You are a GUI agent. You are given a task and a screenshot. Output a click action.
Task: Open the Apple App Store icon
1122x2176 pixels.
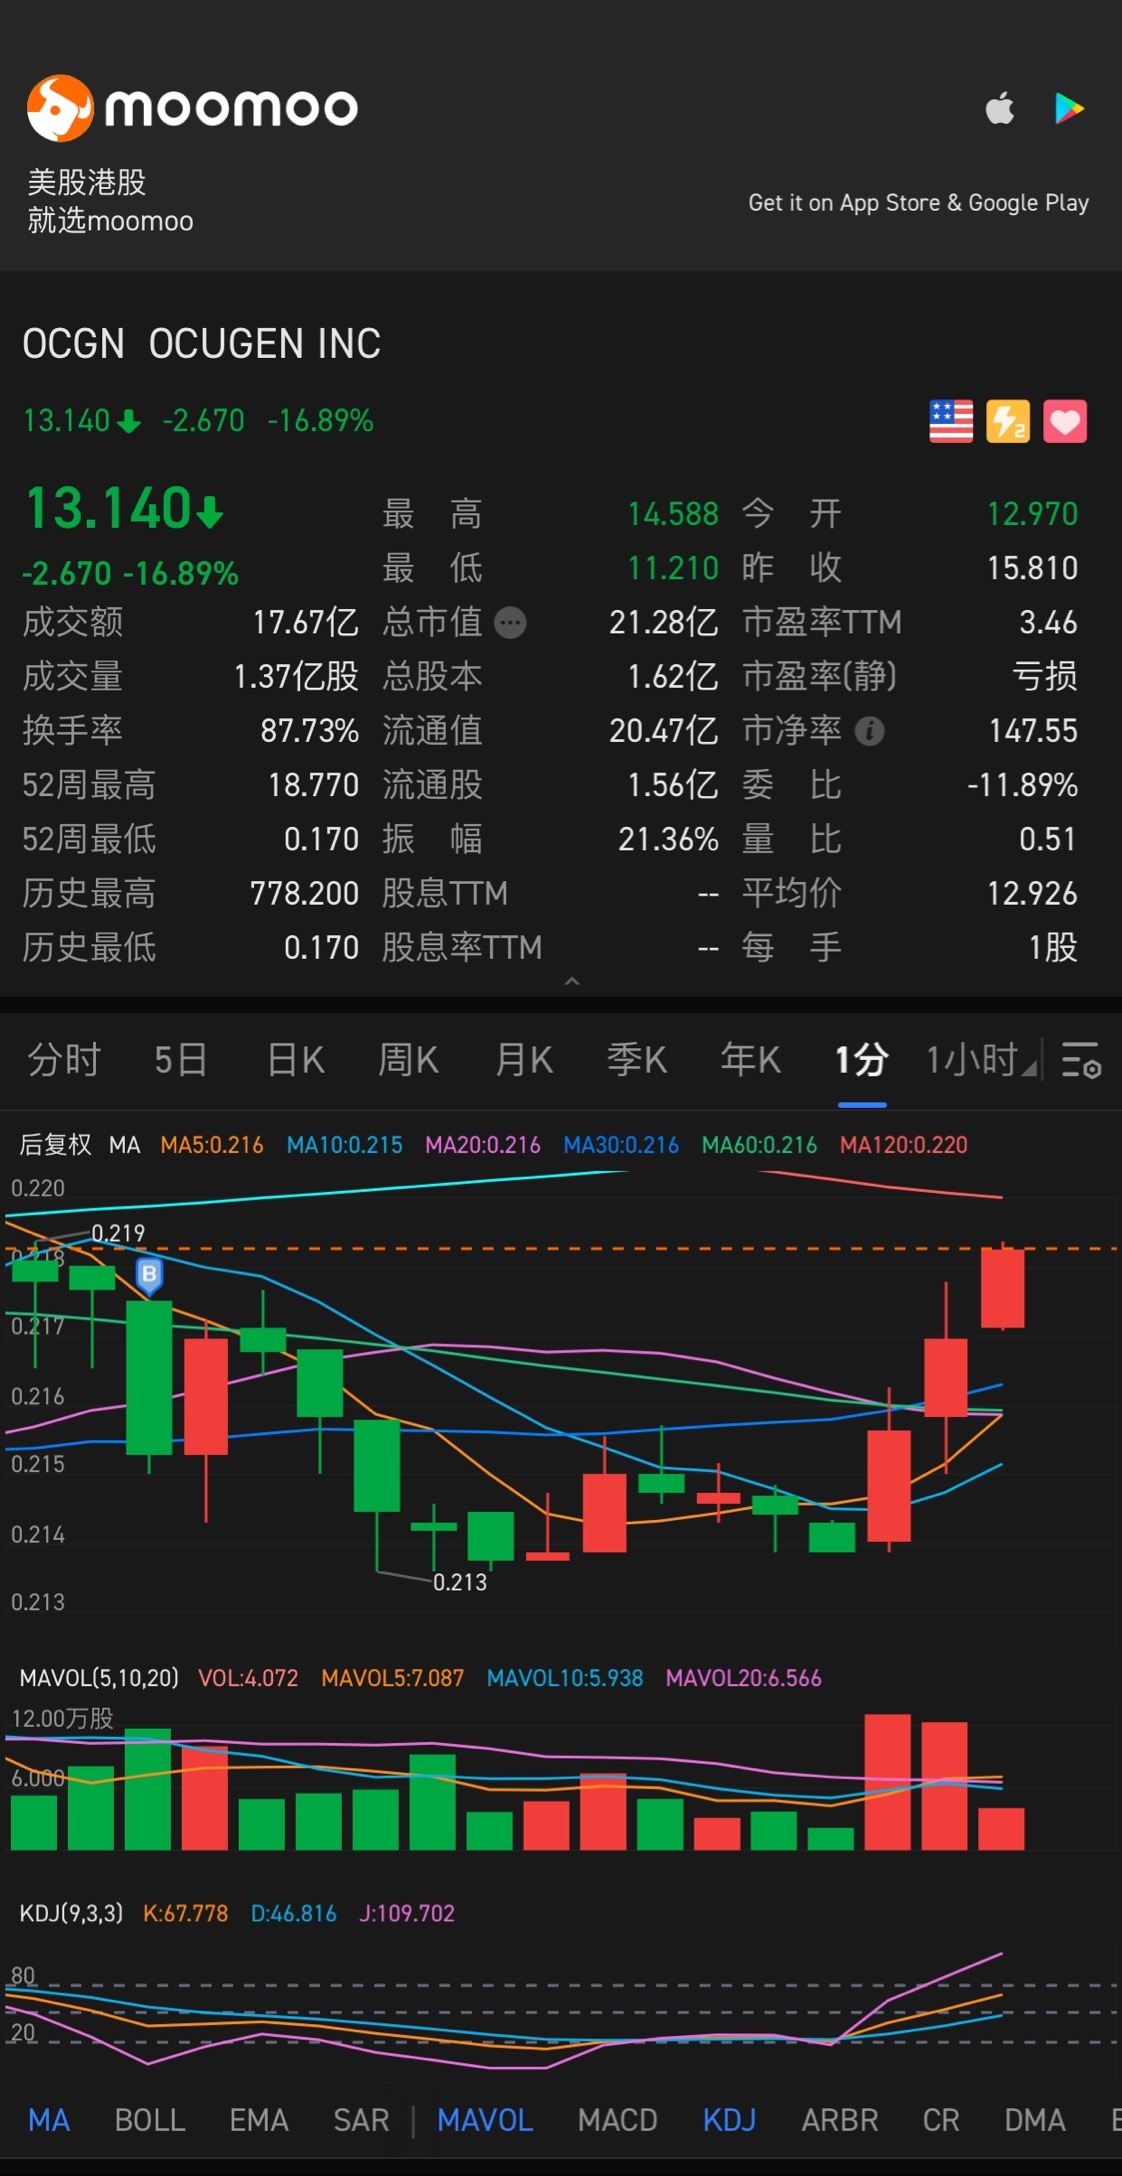[x=1000, y=108]
